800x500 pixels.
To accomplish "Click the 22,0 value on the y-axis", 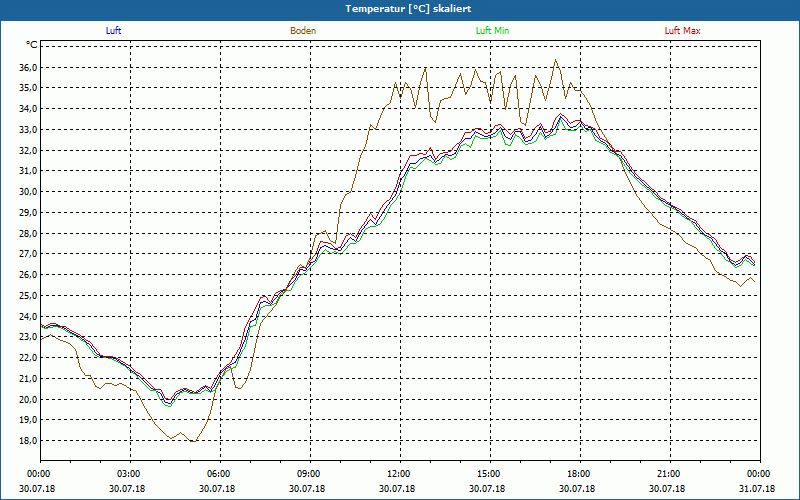I will click(x=29, y=358).
